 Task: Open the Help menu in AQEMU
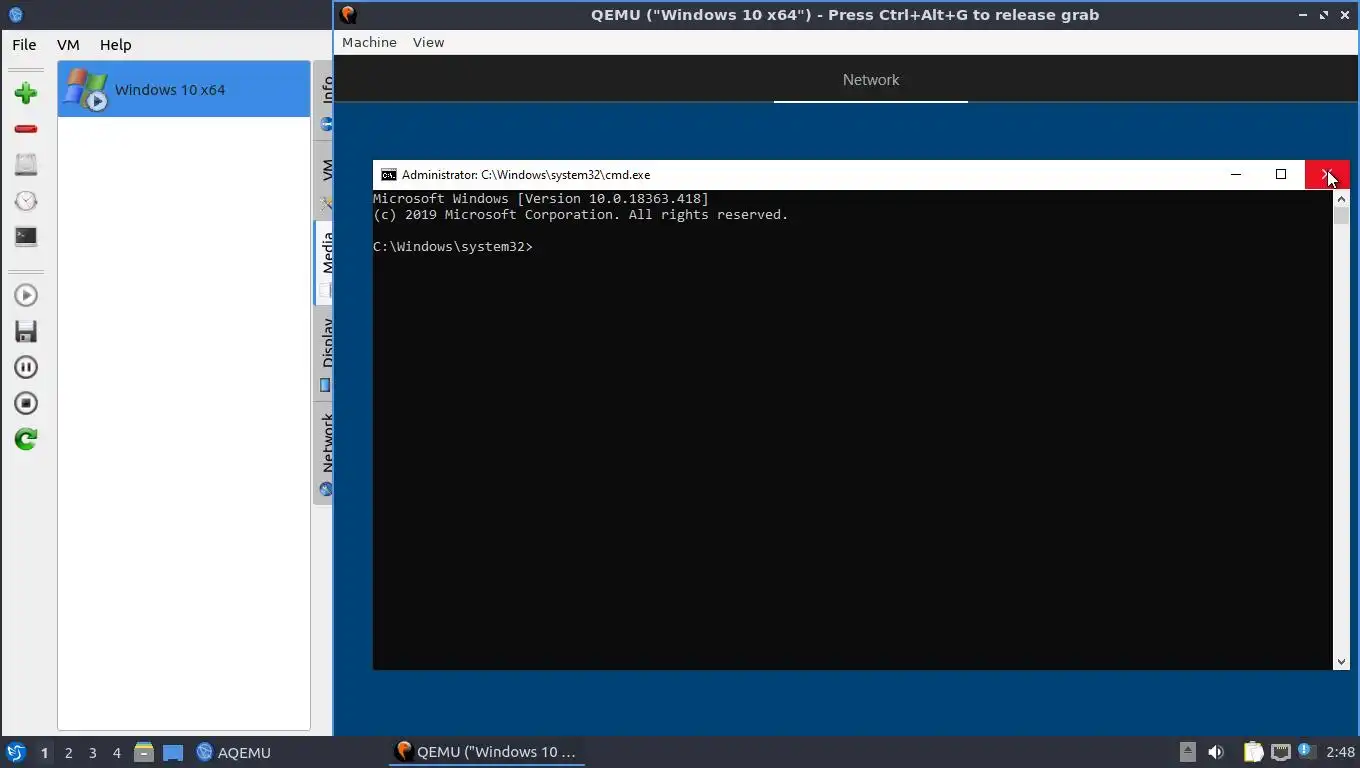[115, 45]
